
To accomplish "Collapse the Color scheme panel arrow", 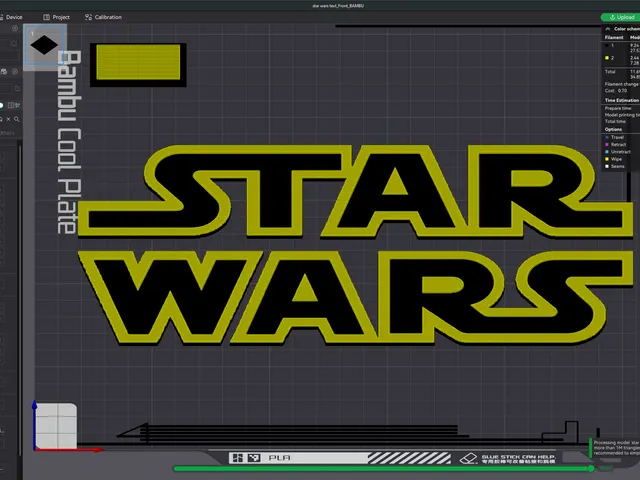I will 608,29.
